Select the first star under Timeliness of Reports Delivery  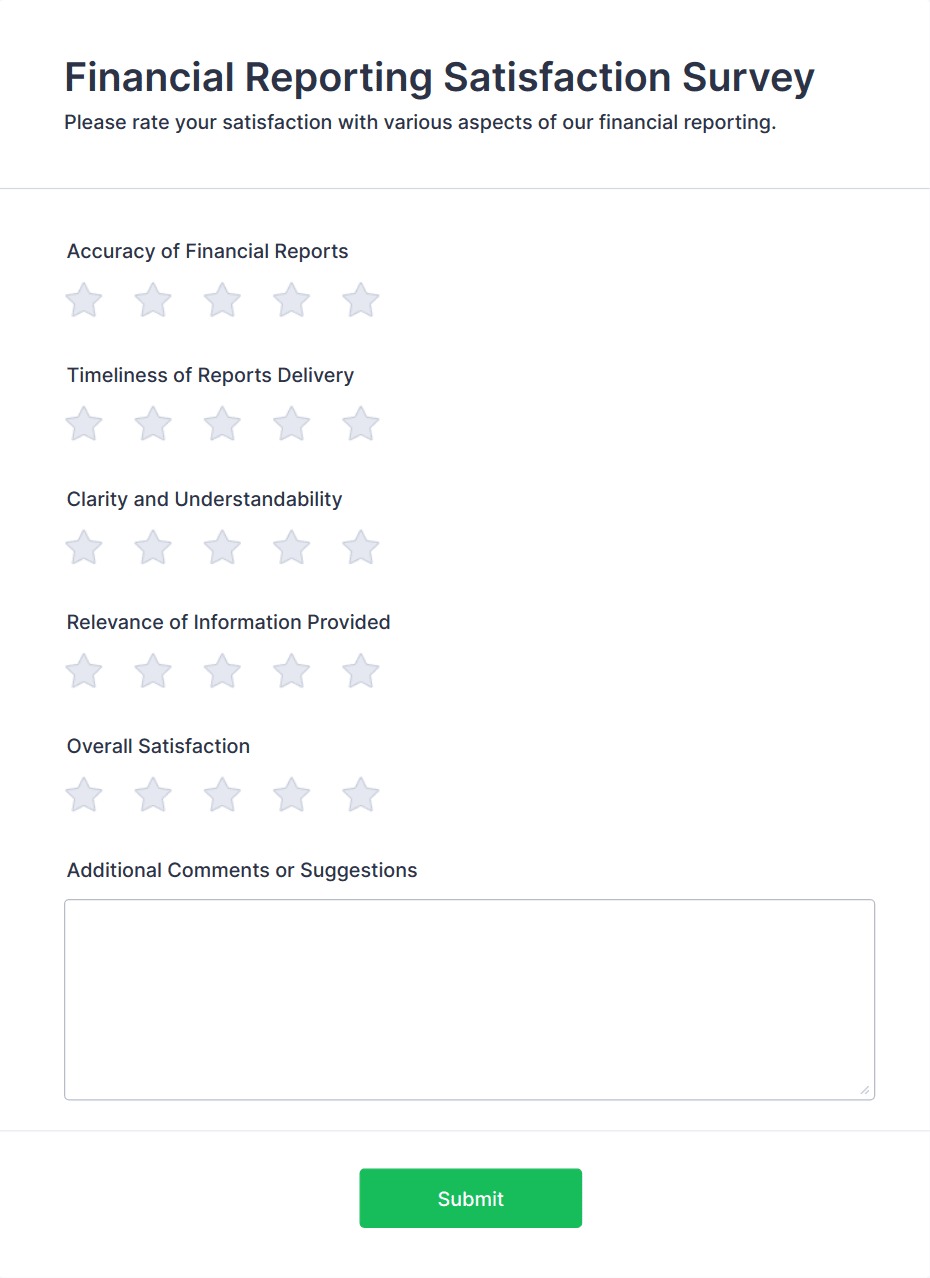[x=84, y=423]
